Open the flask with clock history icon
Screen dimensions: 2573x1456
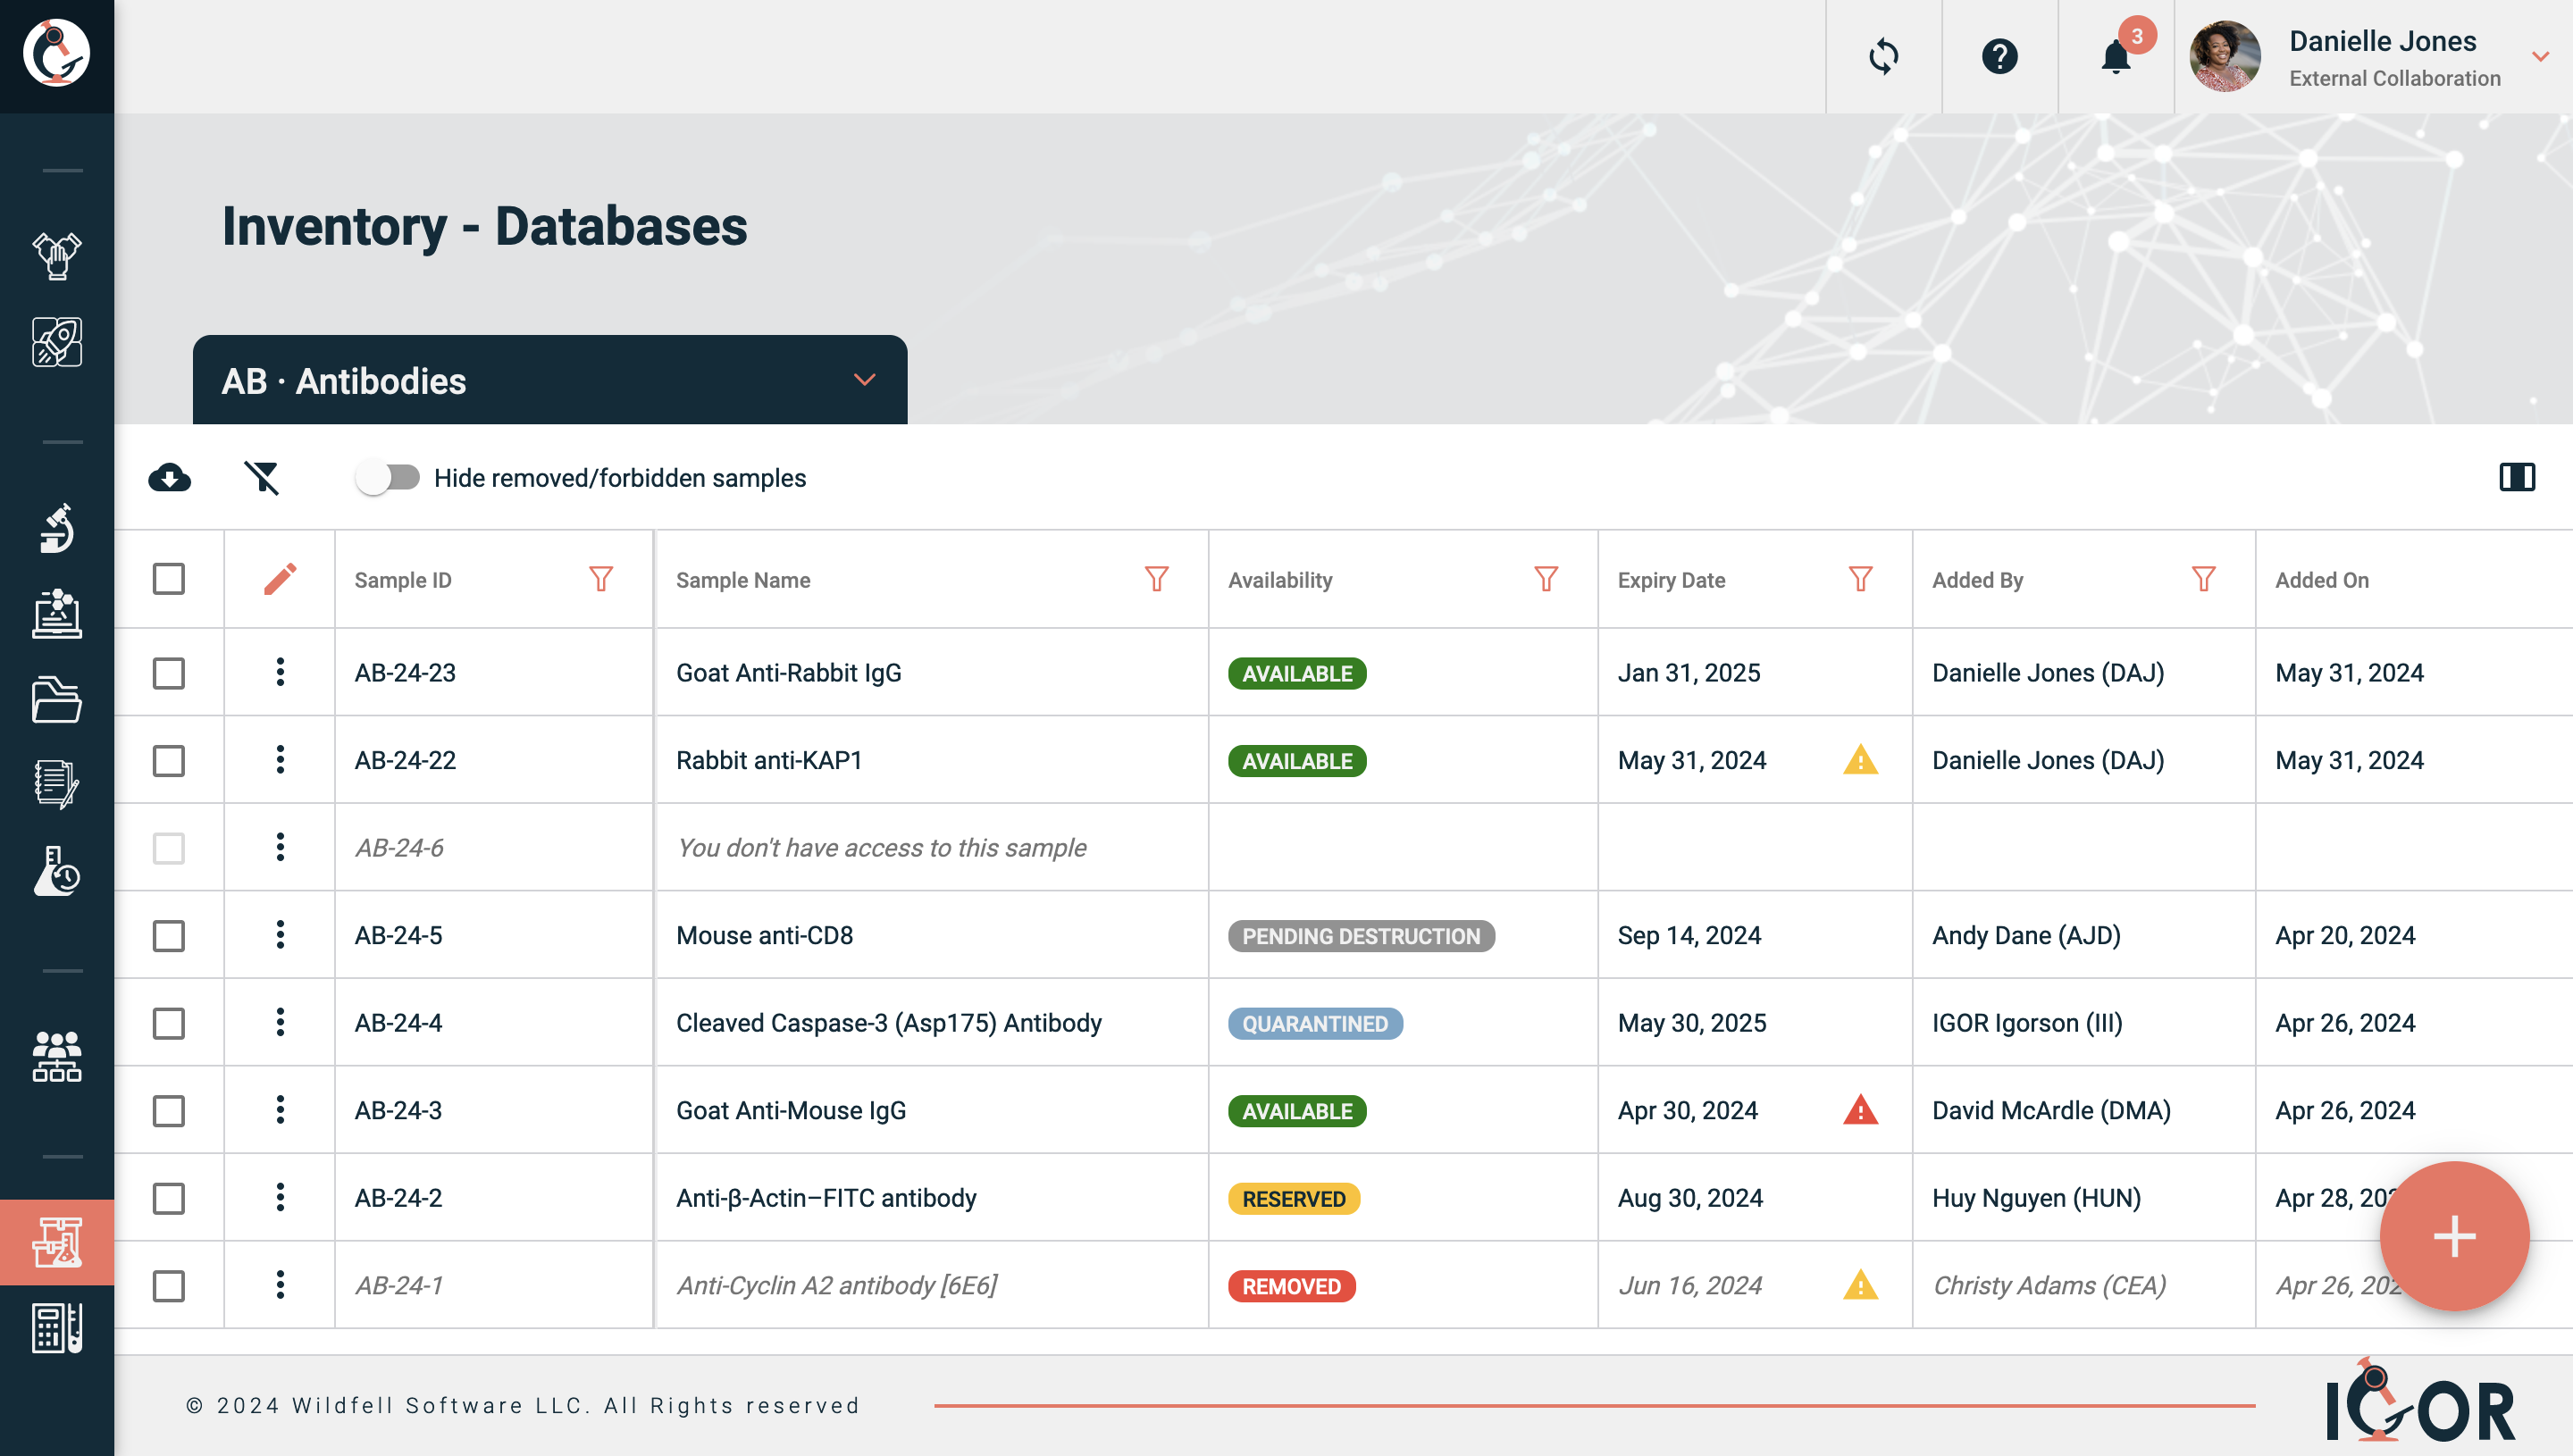pyautogui.click(x=57, y=871)
